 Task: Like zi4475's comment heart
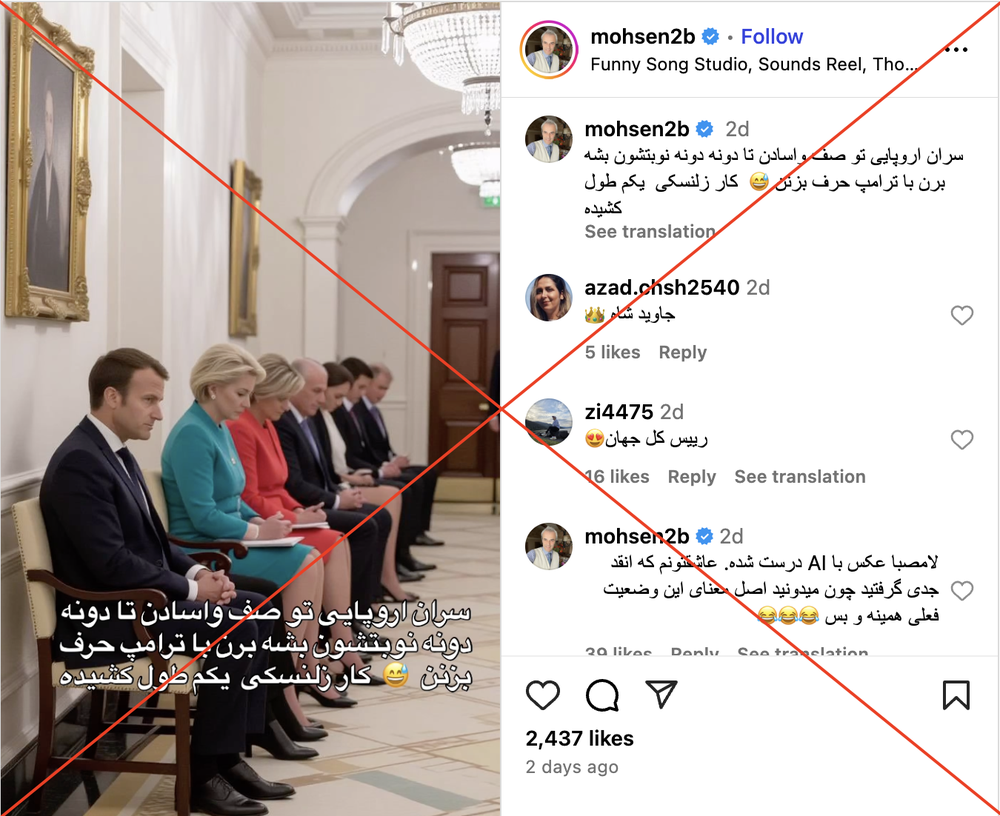(x=962, y=440)
